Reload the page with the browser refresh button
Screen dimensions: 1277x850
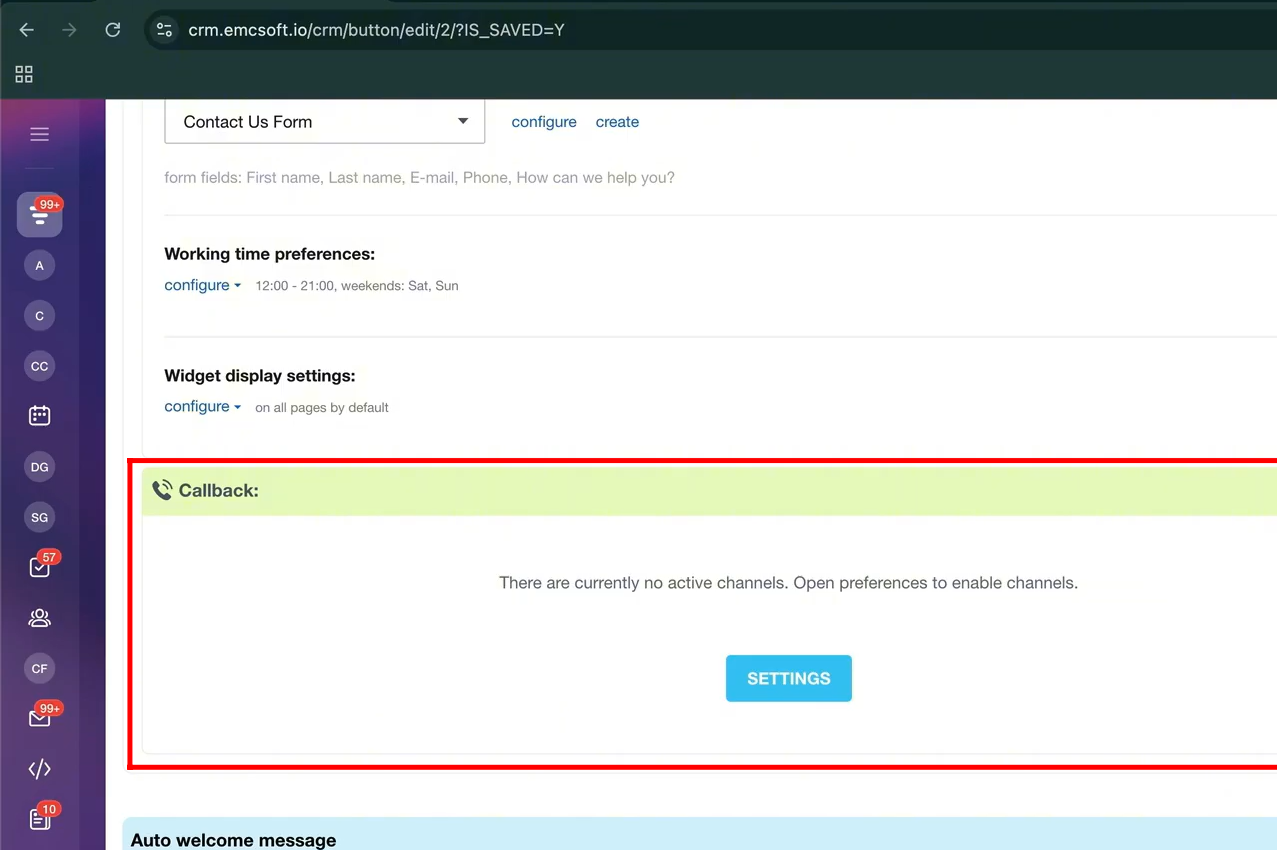[113, 30]
